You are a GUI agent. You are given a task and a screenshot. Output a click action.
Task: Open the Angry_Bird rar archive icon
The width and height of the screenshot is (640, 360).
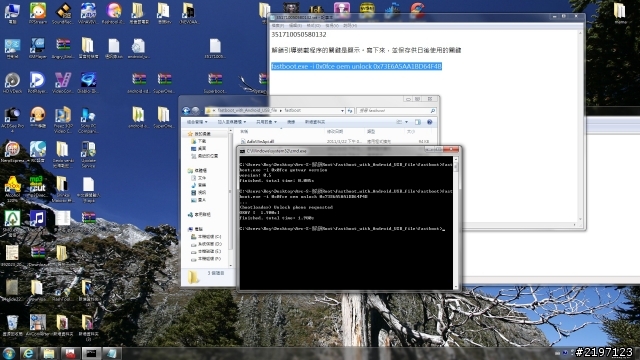point(62,48)
